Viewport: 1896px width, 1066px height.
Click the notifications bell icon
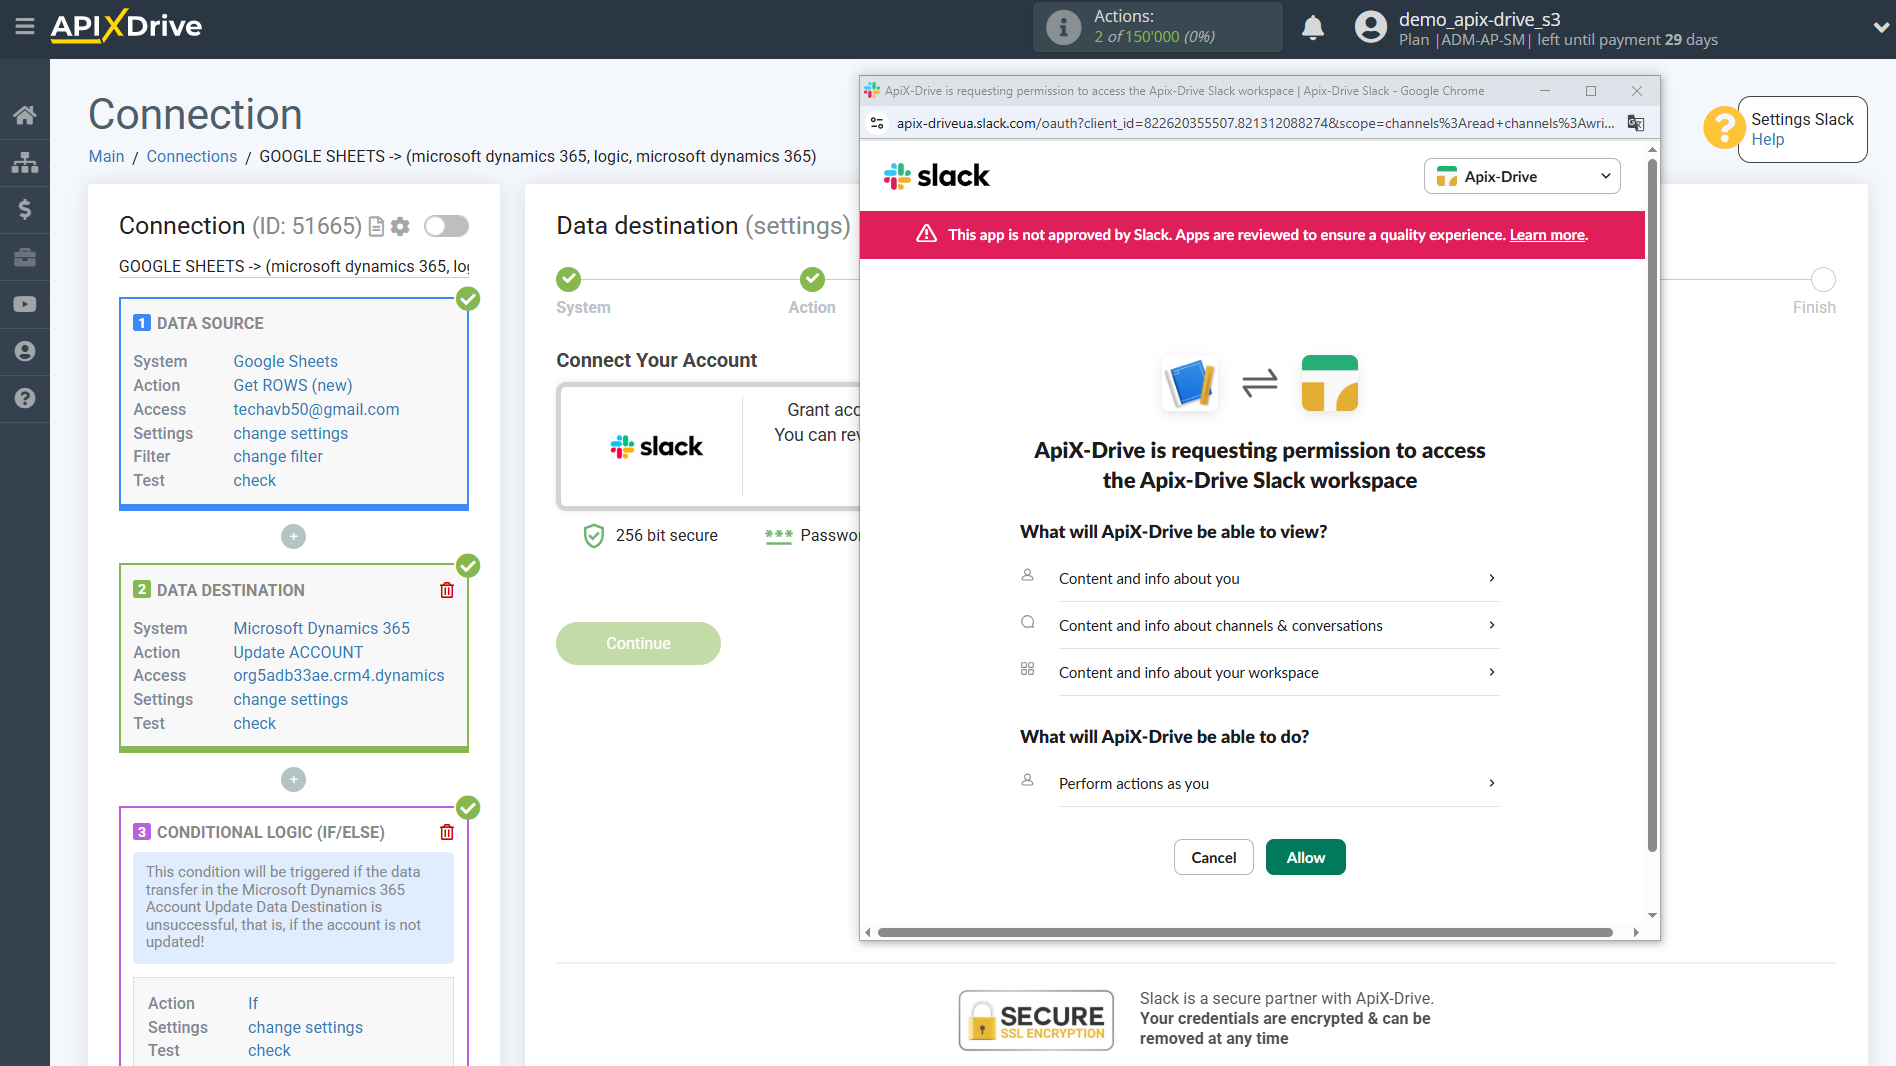tap(1313, 27)
